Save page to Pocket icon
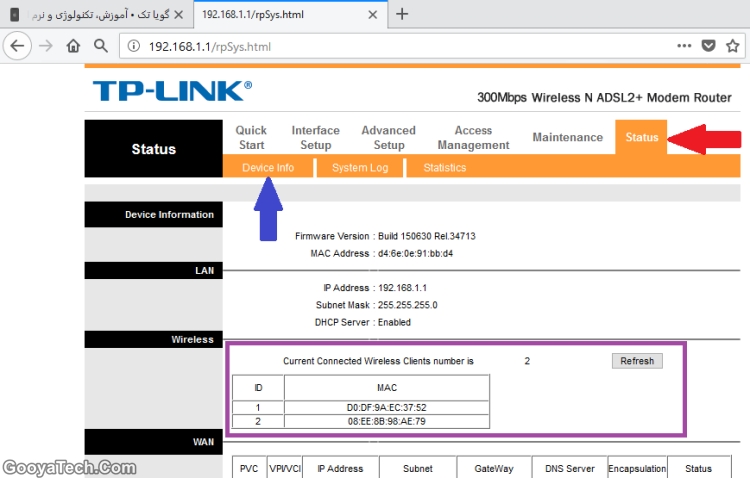 (708, 46)
